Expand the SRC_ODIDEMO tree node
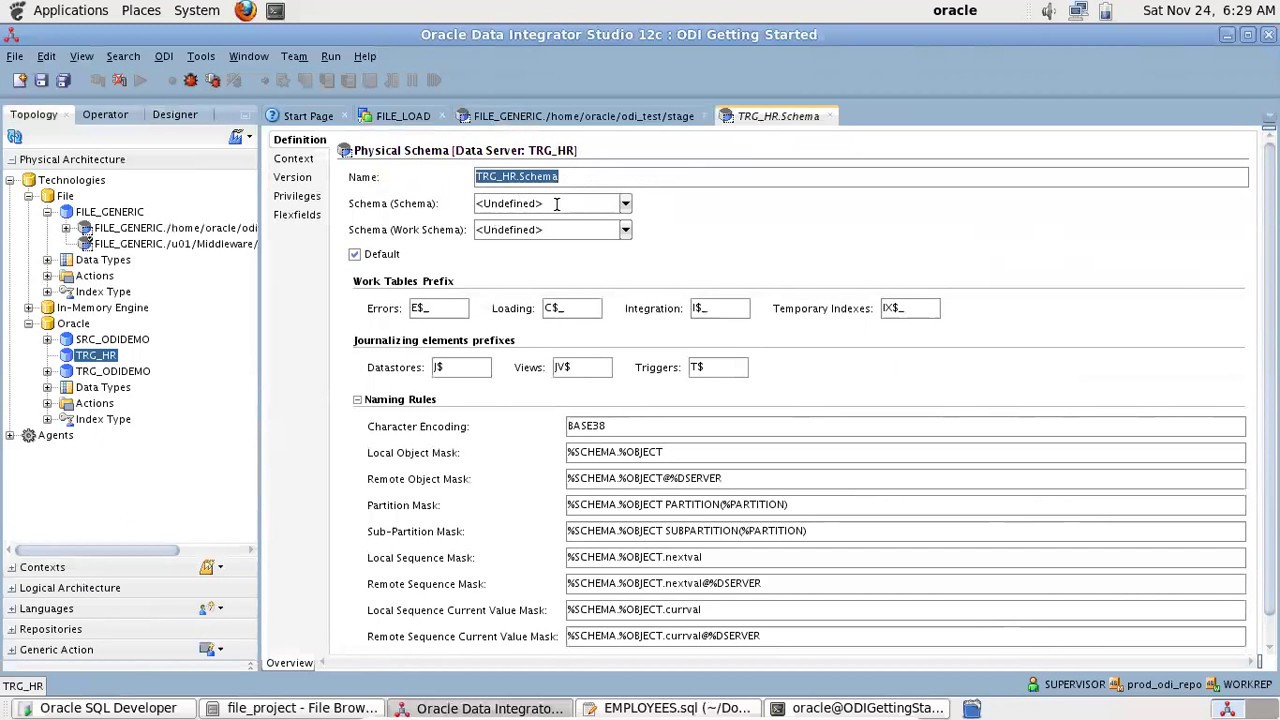Image resolution: width=1280 pixels, height=720 pixels. tap(47, 340)
